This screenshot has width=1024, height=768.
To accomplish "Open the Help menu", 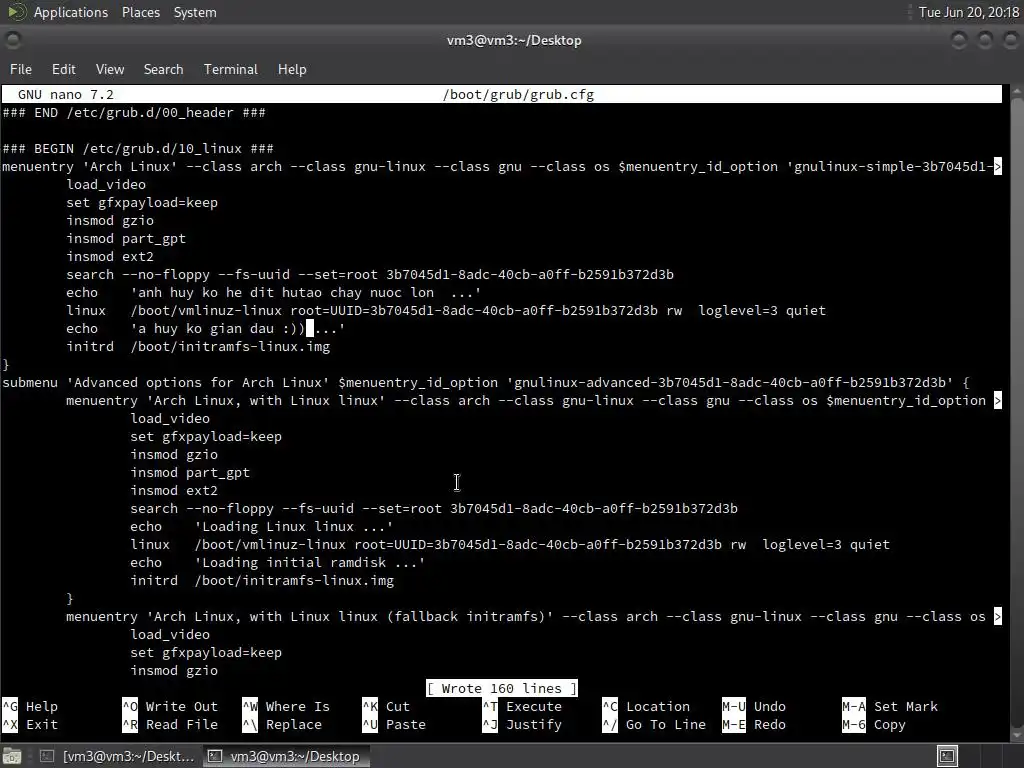I will click(291, 69).
